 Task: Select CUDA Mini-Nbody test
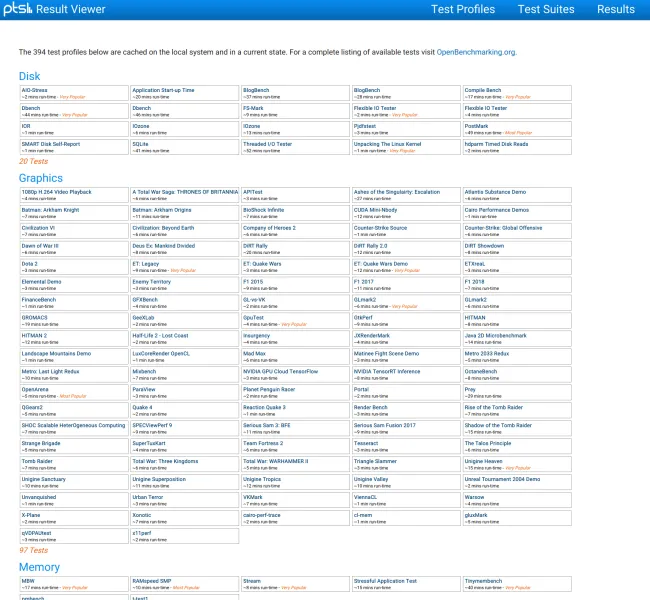coord(406,213)
